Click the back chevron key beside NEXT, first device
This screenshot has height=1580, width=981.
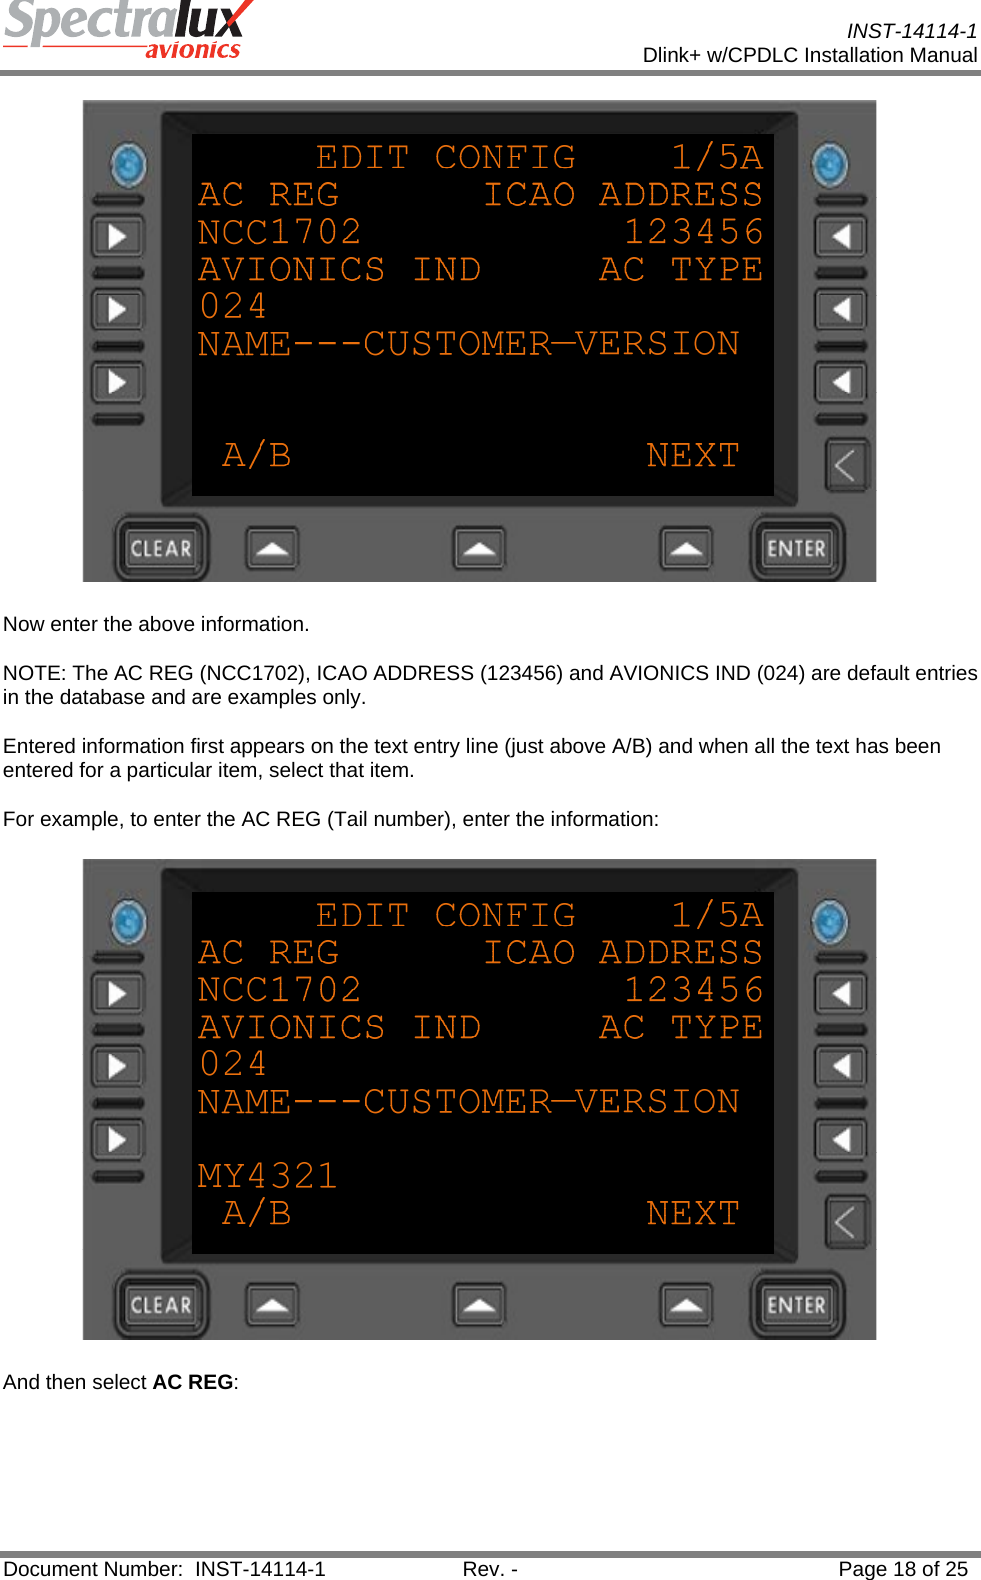[x=846, y=465]
